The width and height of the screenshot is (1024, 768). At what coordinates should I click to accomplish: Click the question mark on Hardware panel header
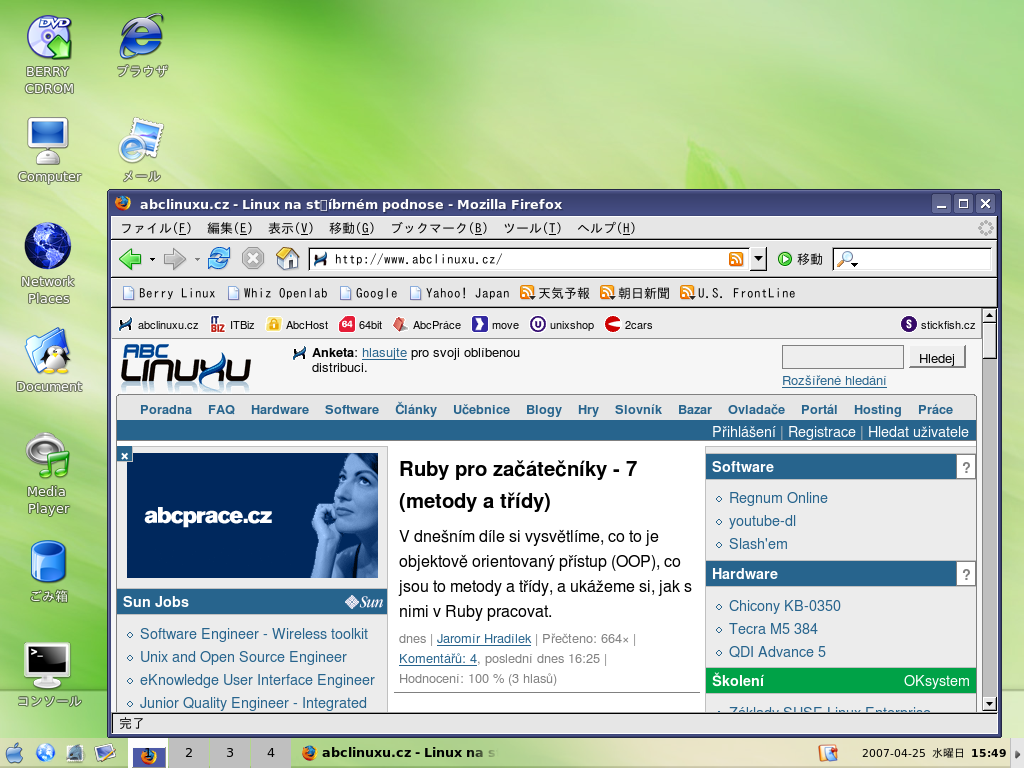tap(966, 575)
